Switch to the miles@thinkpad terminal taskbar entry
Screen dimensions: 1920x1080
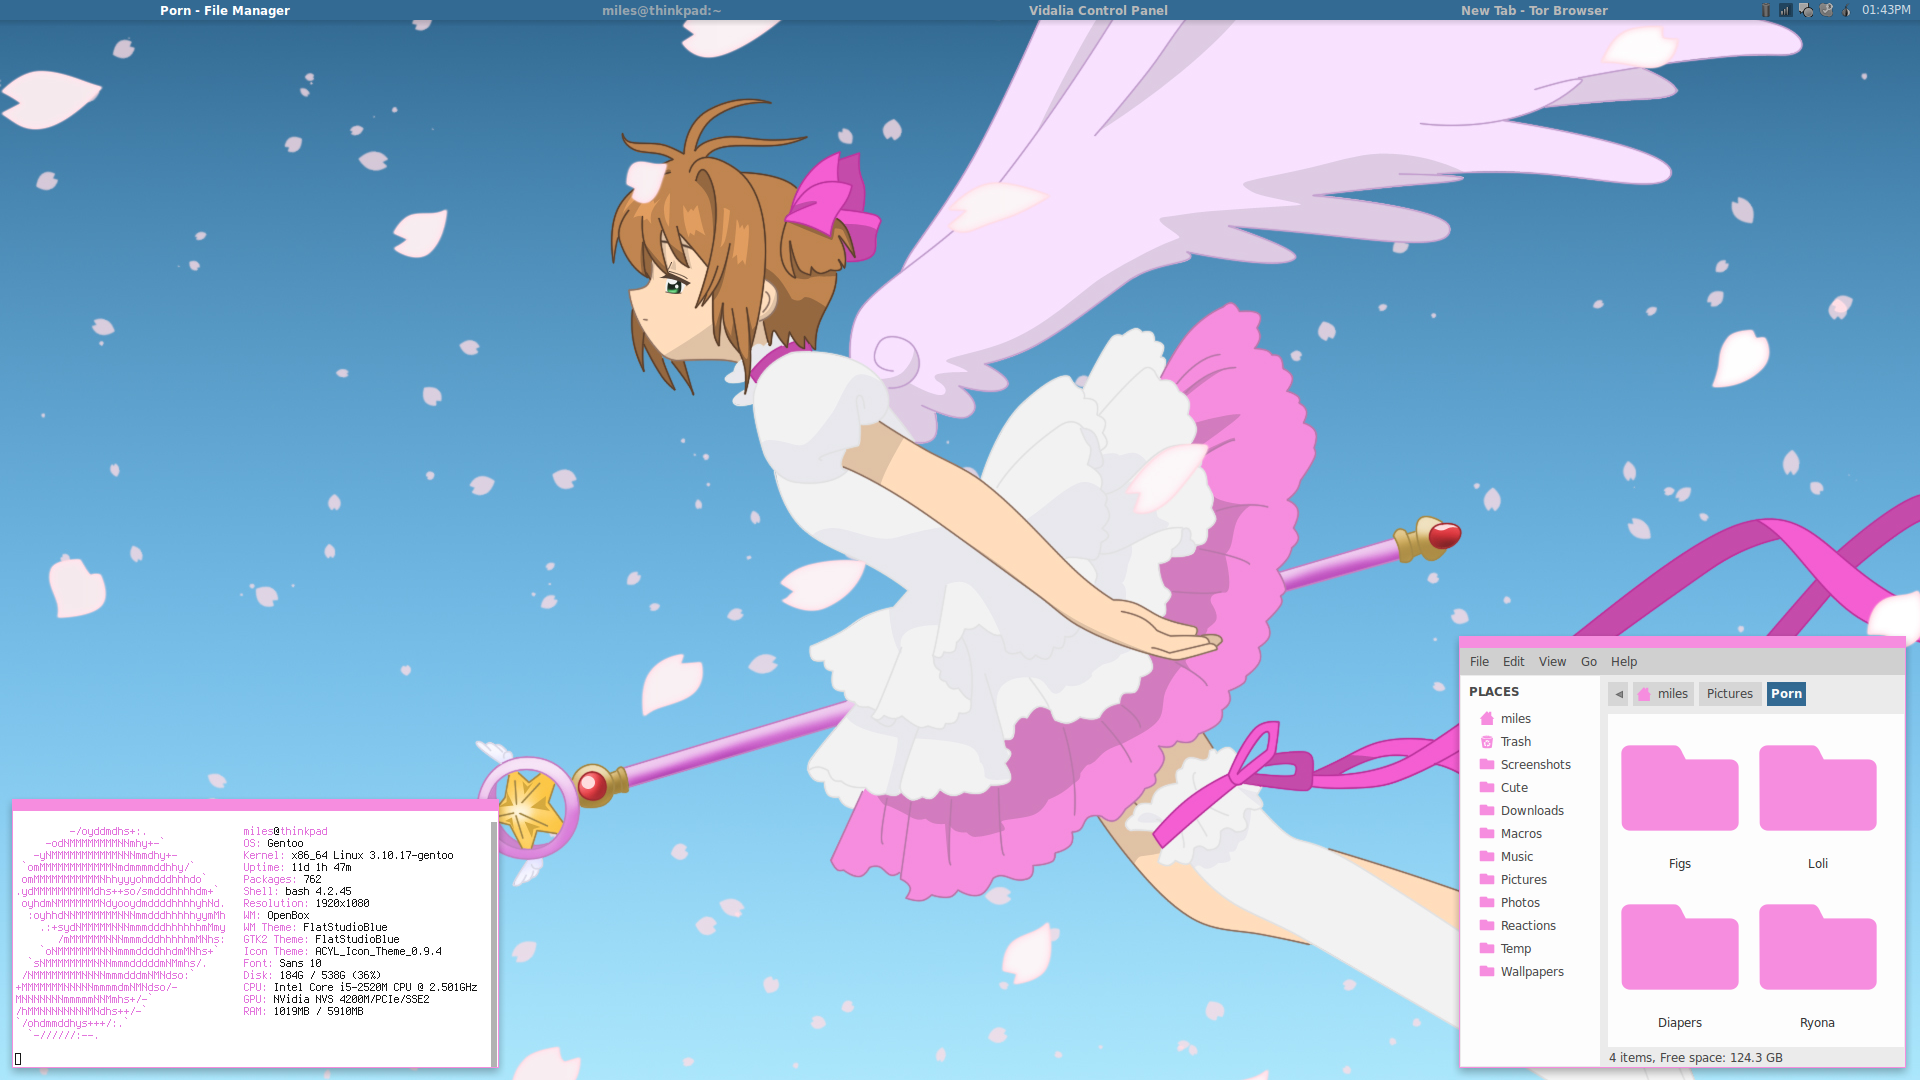point(661,10)
